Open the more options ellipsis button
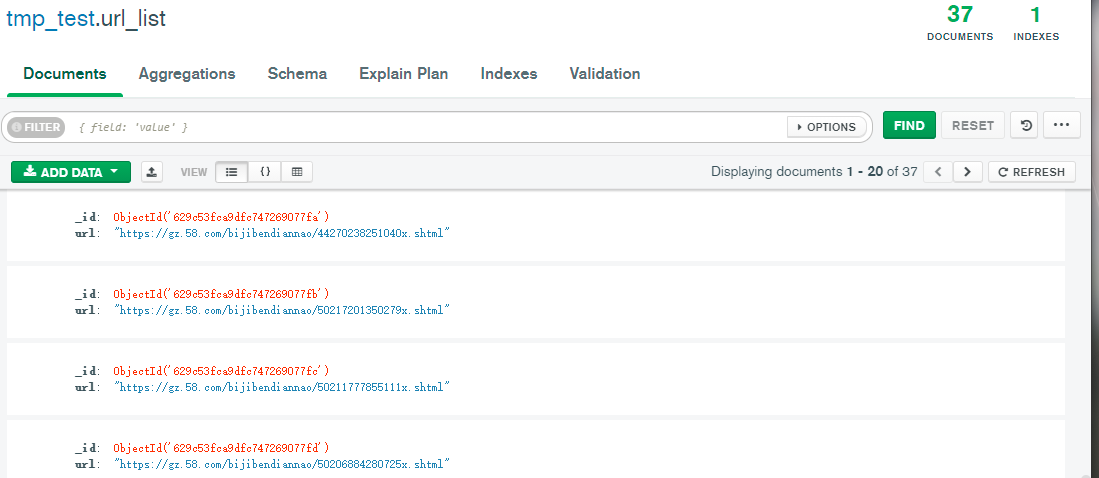 1062,125
